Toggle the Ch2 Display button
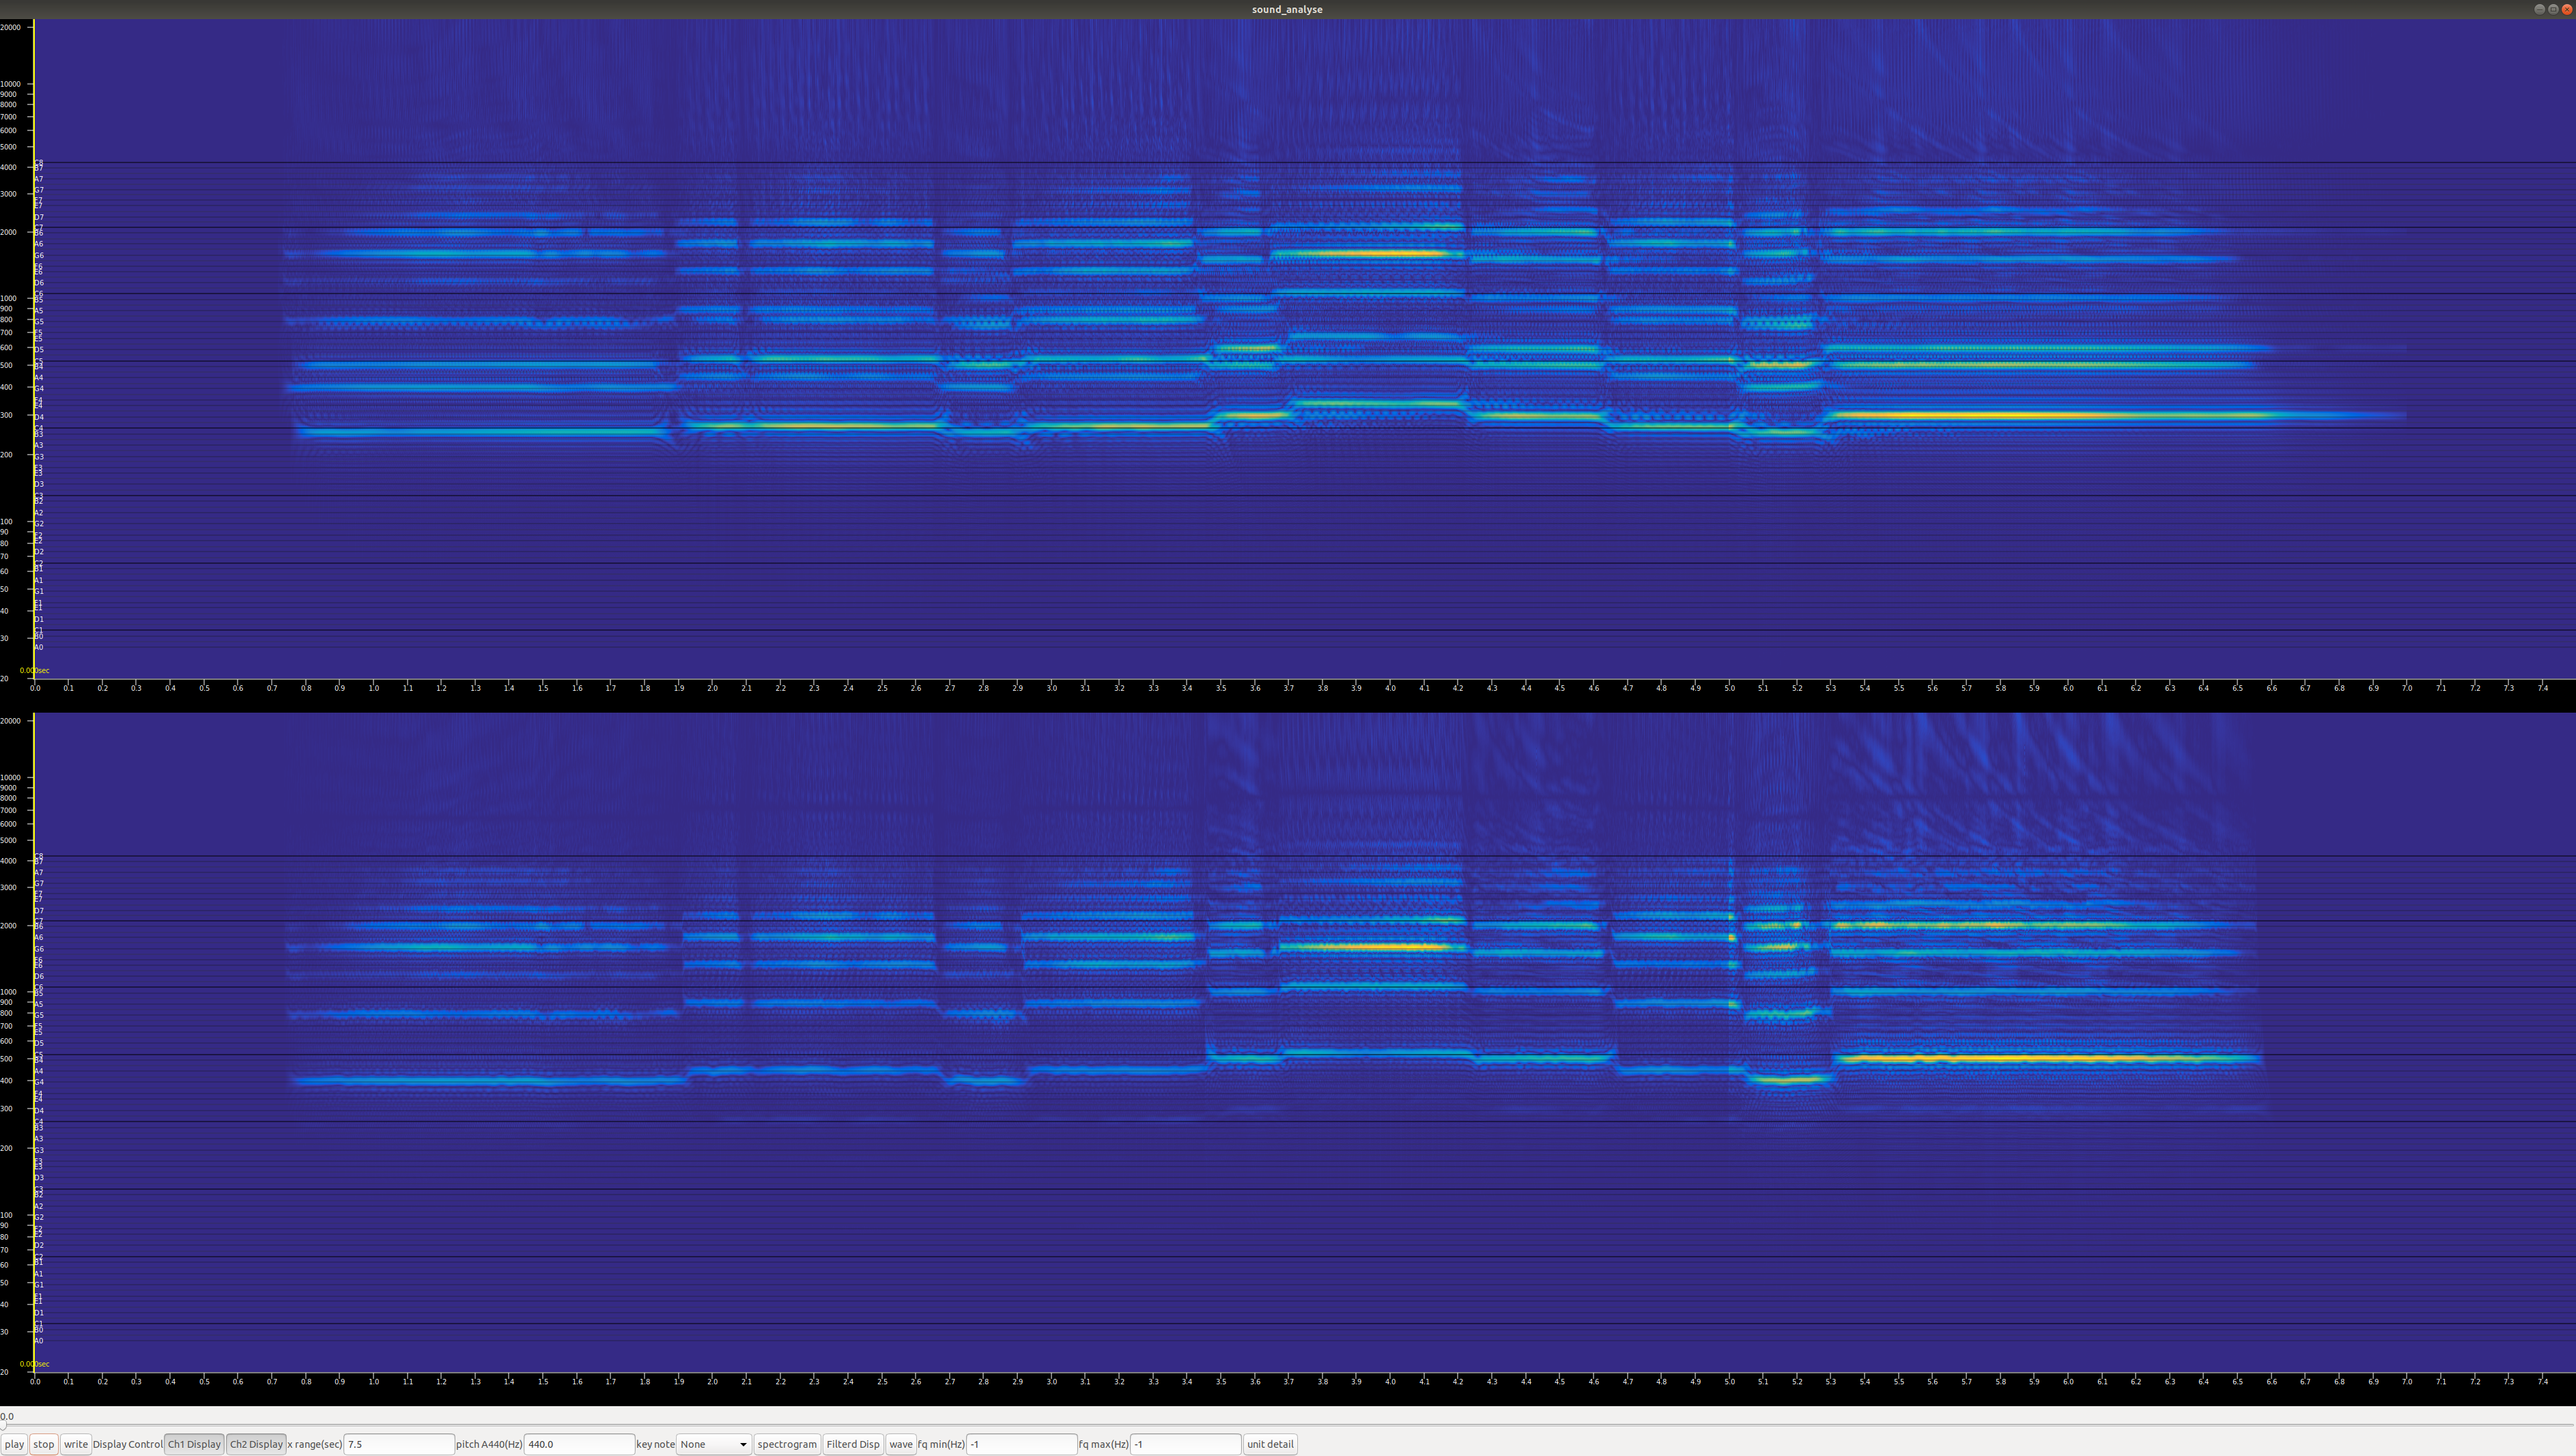 (x=256, y=1444)
